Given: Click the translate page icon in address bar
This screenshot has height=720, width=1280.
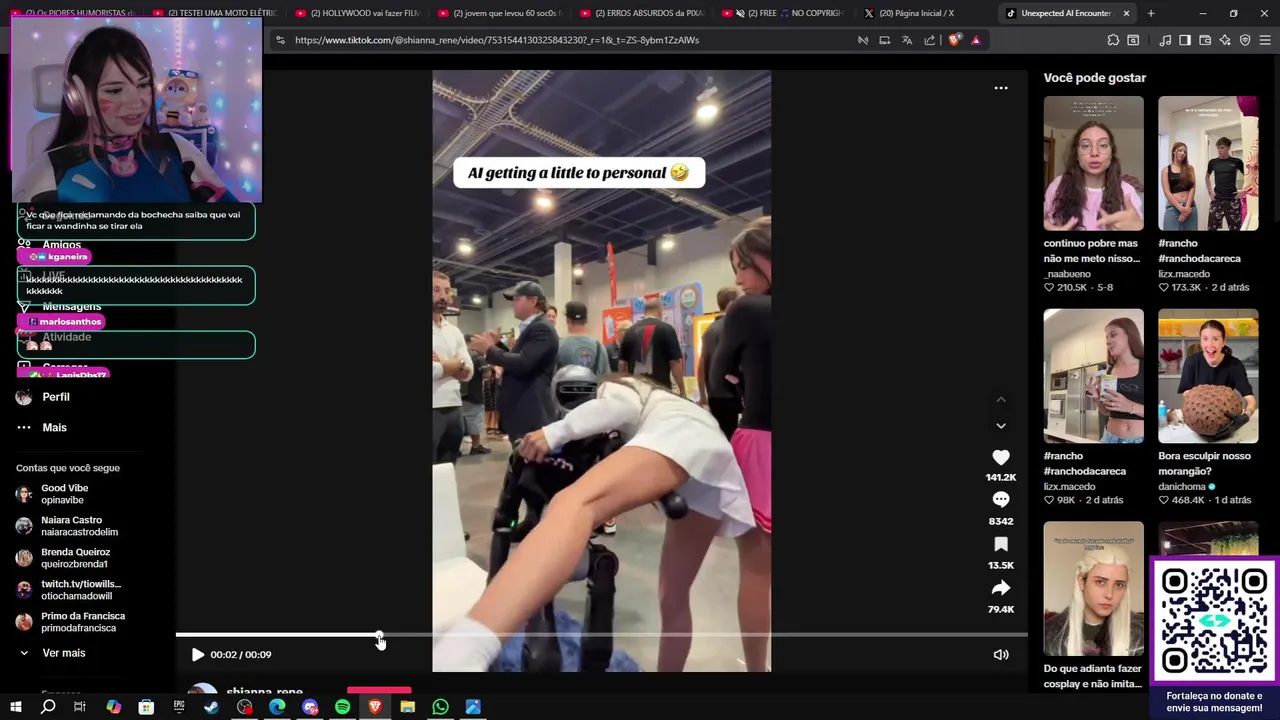Looking at the screenshot, I should click(907, 40).
